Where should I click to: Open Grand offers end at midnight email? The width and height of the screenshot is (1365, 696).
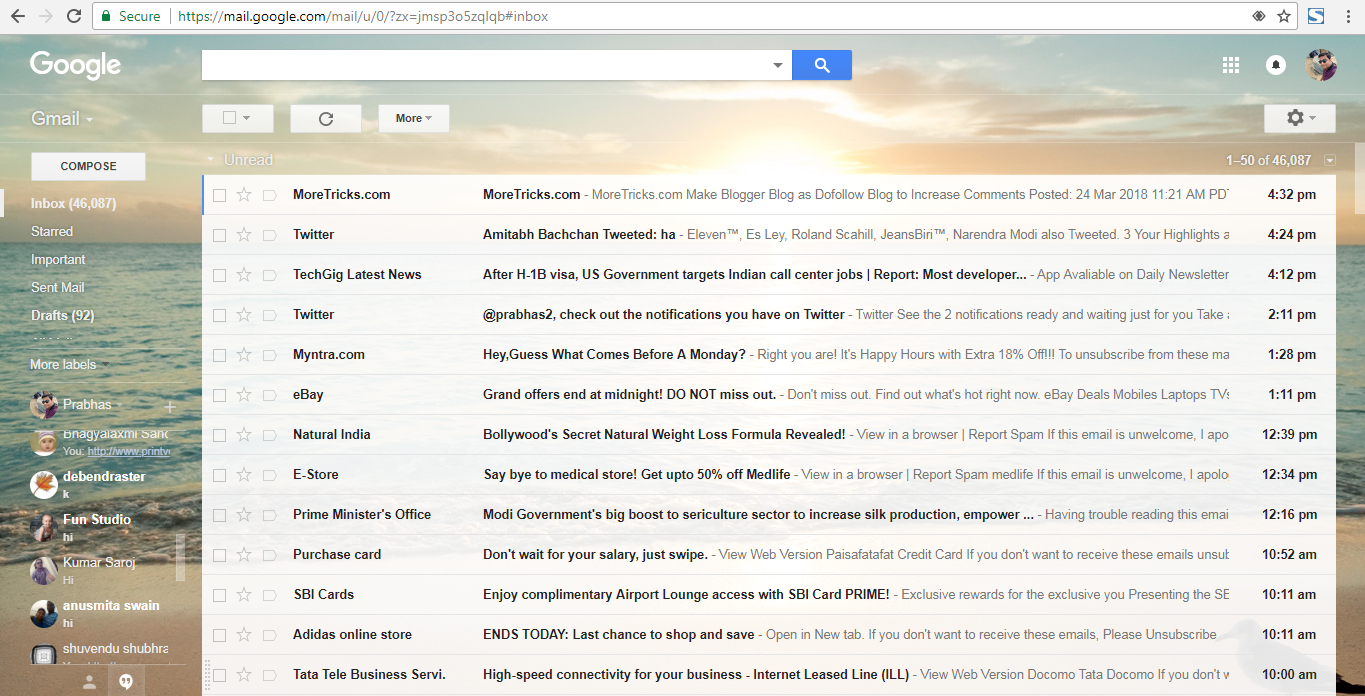coord(768,395)
